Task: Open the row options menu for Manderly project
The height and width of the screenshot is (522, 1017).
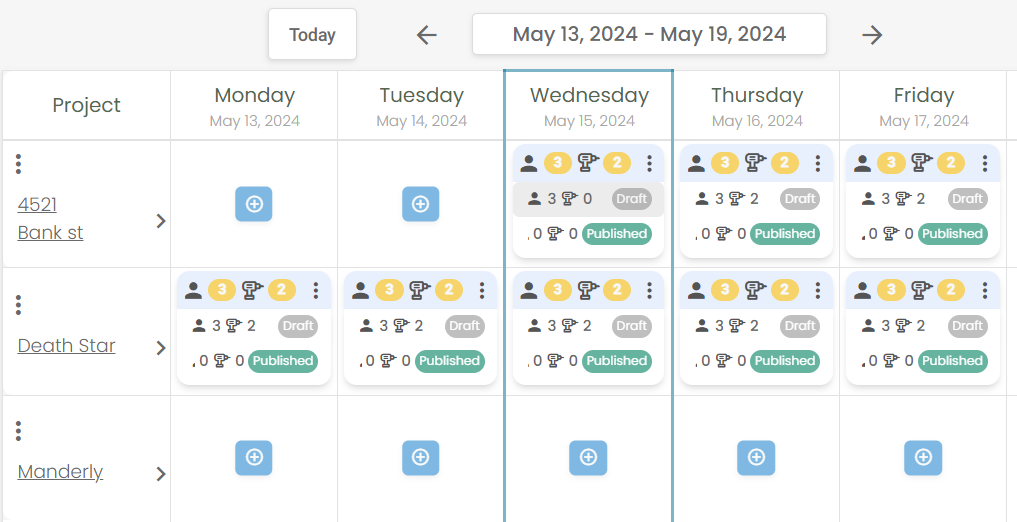Action: (18, 431)
